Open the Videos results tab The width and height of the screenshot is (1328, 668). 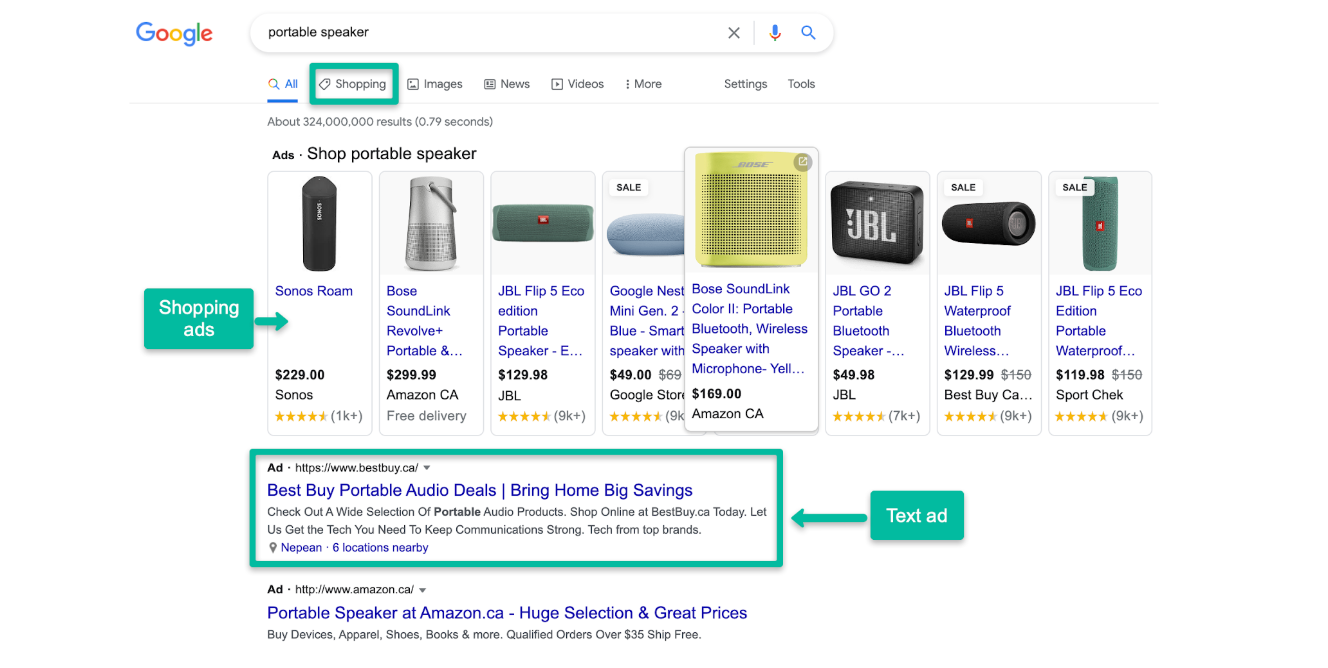(x=578, y=84)
